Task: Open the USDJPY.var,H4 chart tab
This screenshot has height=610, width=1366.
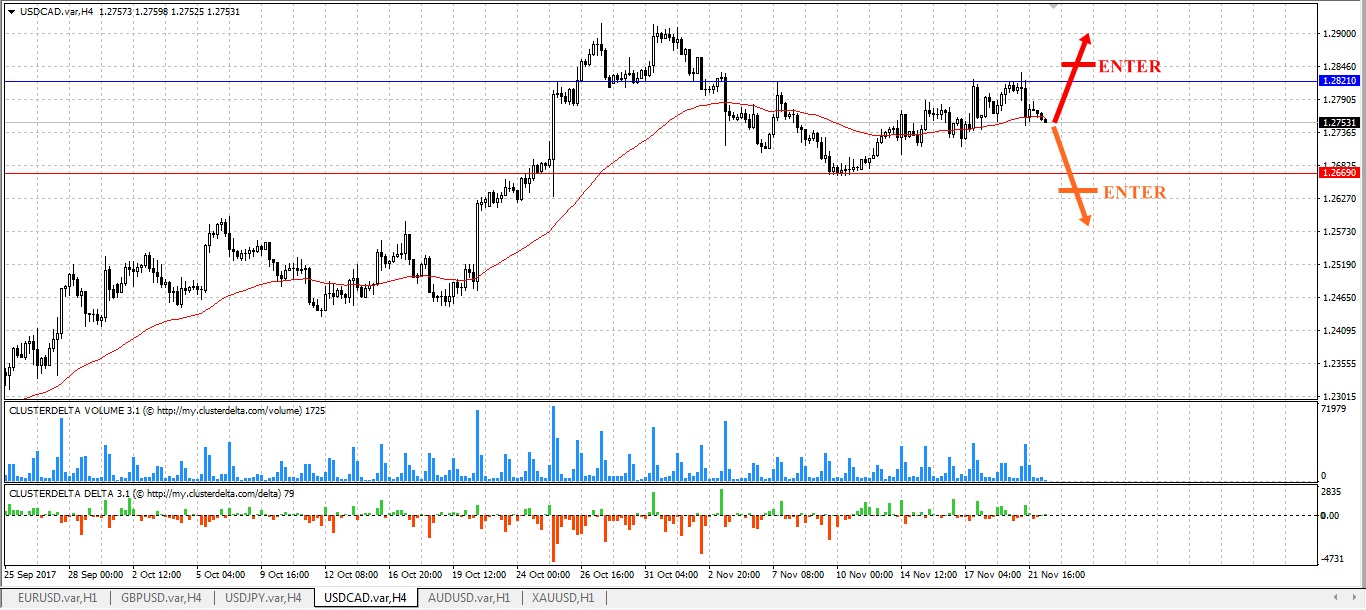Action: 263,598
